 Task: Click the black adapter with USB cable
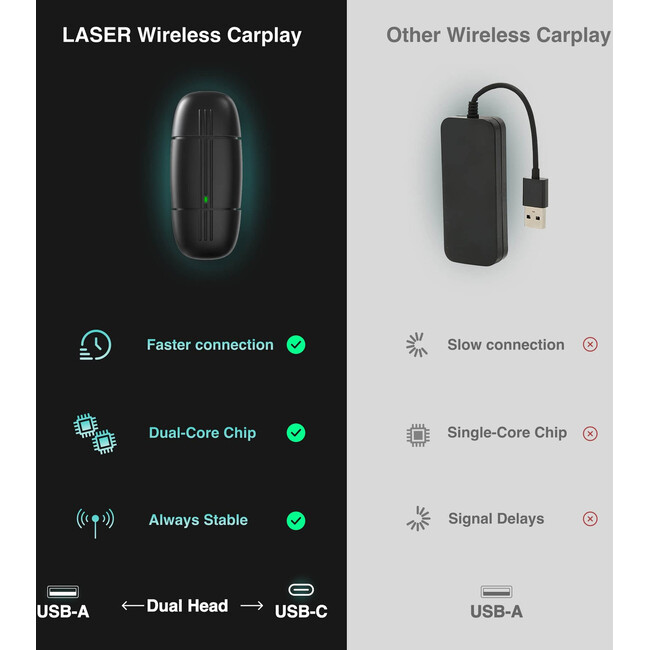494,175
